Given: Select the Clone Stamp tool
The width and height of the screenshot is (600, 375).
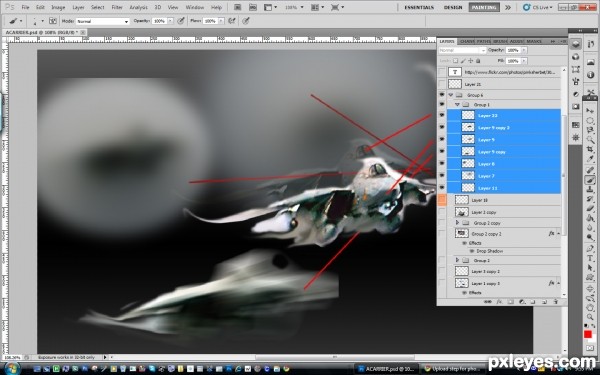Looking at the screenshot, I should [590, 190].
